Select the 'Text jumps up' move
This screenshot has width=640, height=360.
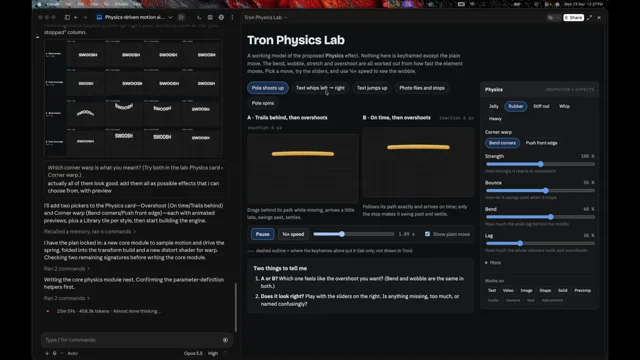372,88
